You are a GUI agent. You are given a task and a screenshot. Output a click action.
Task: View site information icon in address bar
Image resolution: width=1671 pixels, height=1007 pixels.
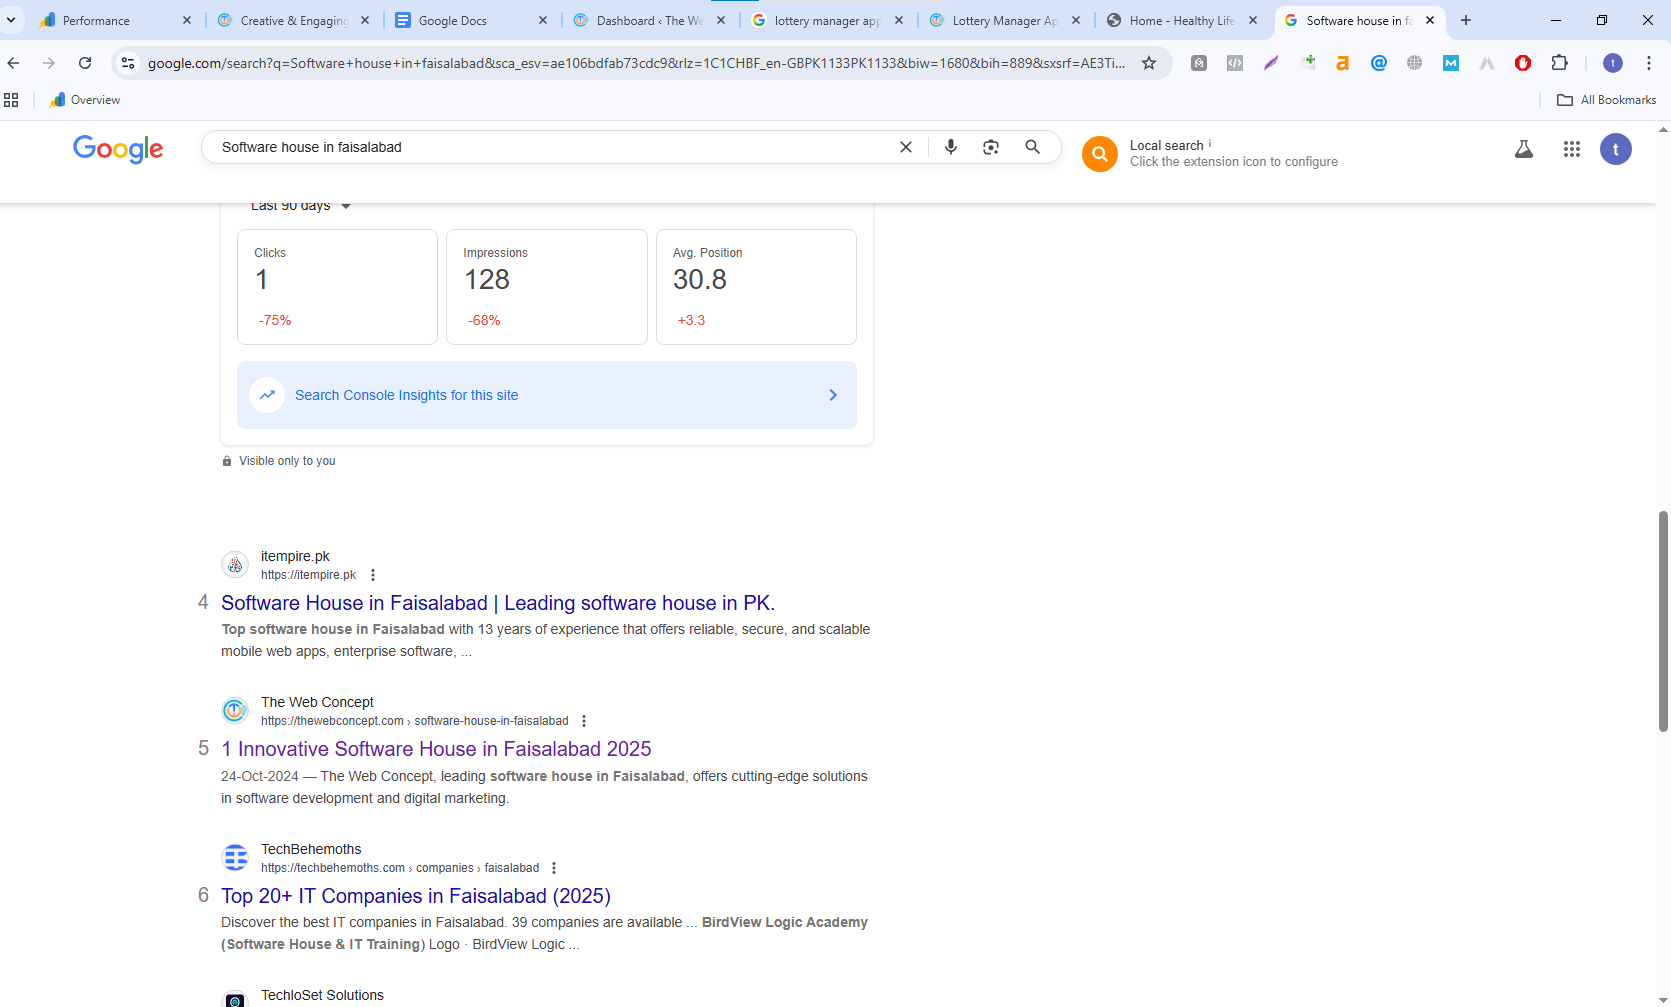[128, 63]
